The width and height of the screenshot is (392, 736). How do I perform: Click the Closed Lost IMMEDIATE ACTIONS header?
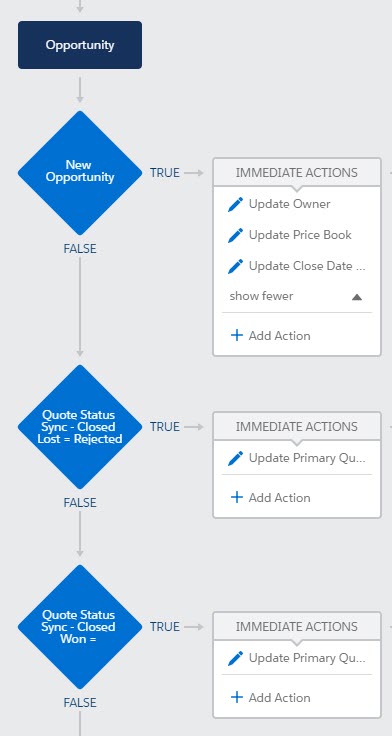tap(297, 426)
